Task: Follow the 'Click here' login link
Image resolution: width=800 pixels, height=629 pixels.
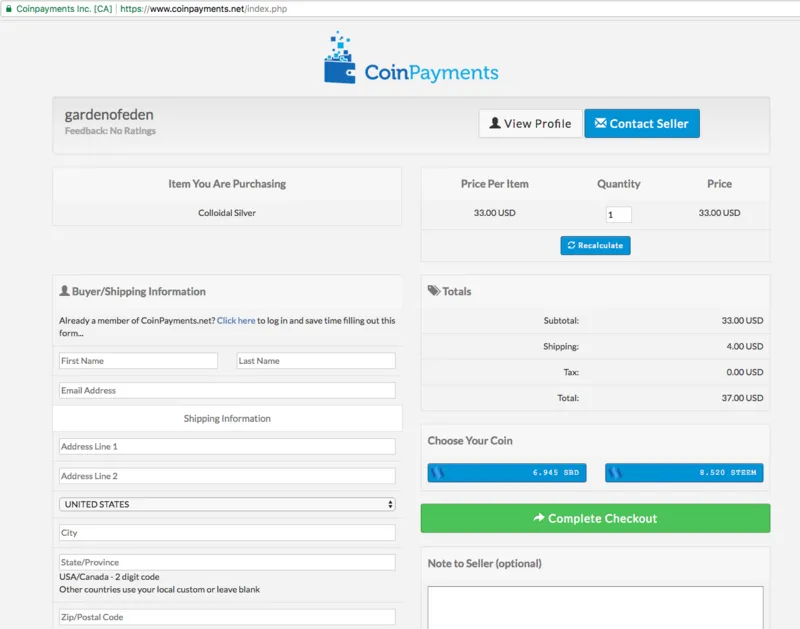Action: click(x=236, y=320)
